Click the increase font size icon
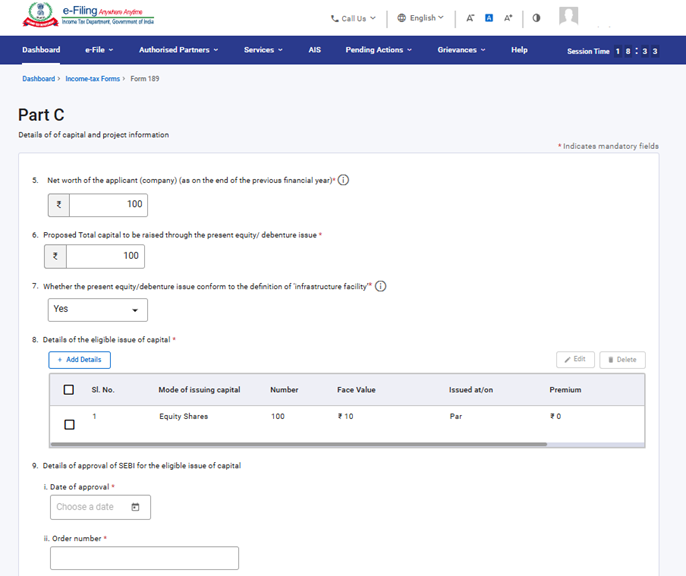The image size is (686, 576). tap(508, 18)
